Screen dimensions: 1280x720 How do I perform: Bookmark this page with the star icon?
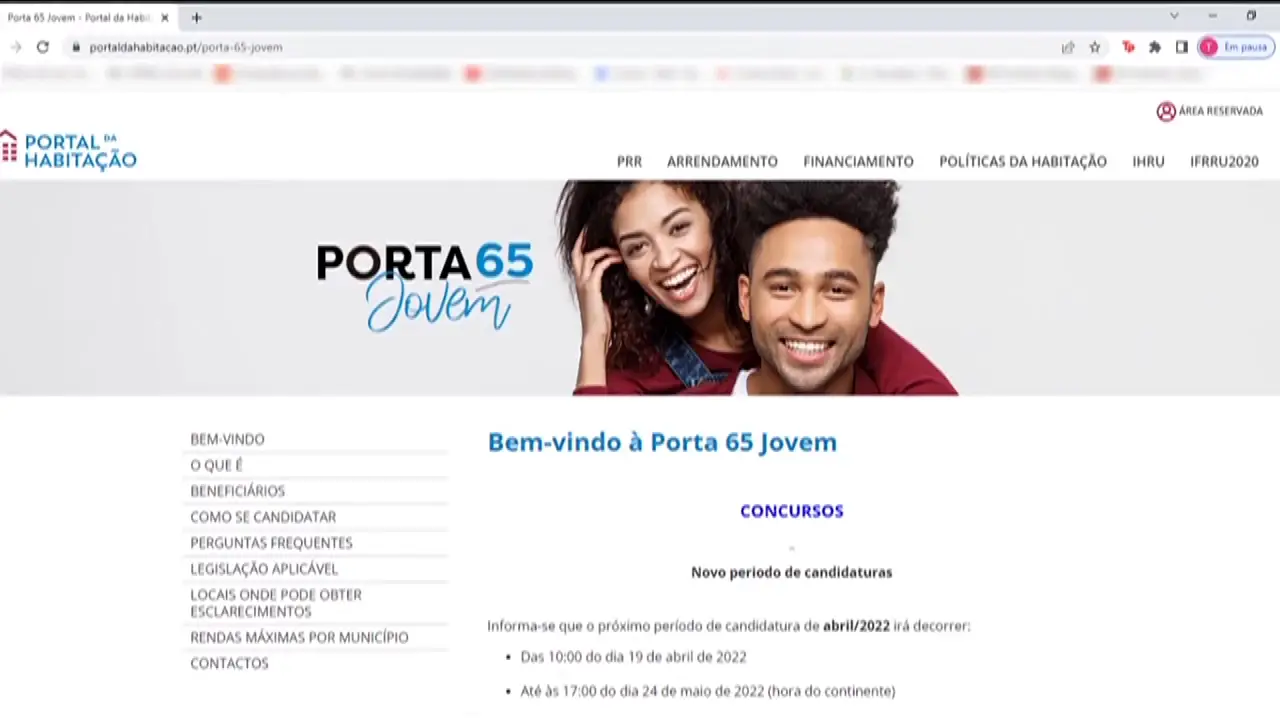(x=1095, y=47)
